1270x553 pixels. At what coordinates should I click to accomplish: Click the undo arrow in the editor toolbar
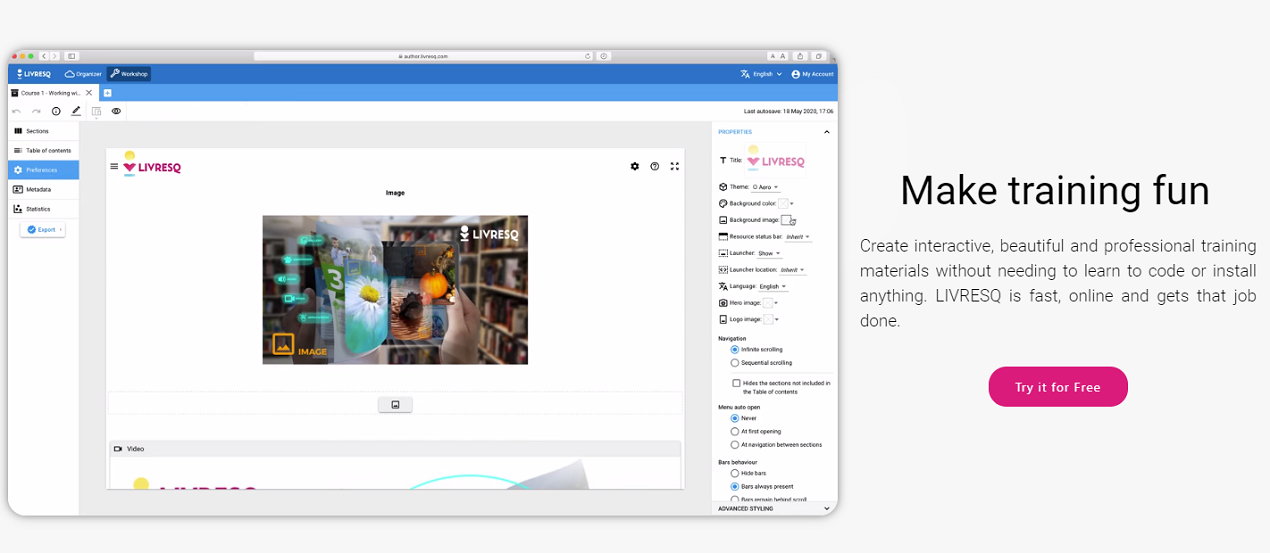click(16, 111)
